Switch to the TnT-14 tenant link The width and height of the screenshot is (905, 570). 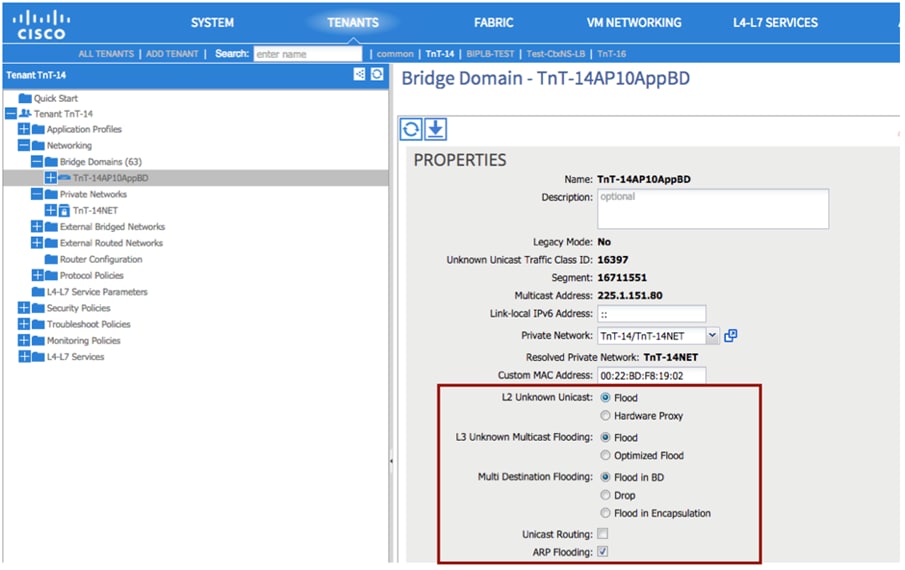click(x=440, y=54)
